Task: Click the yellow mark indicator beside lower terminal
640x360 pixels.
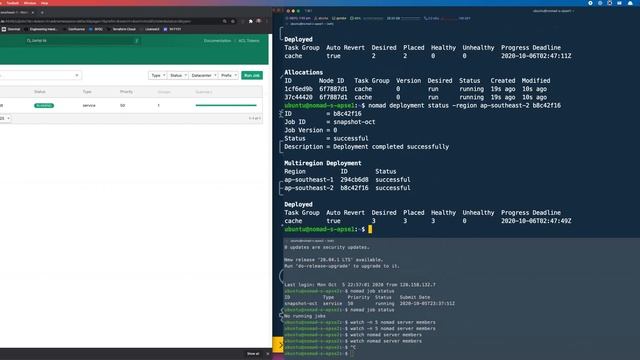Action: click(278, 344)
